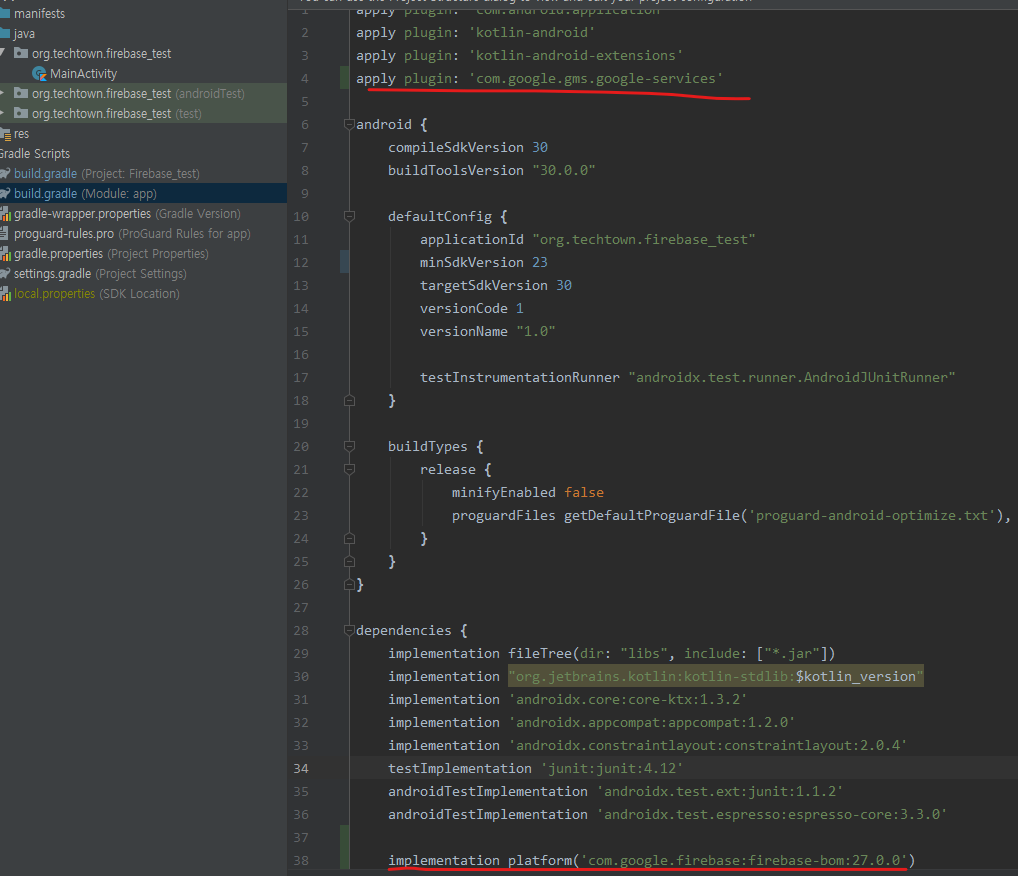Collapse the buildTypes block fold marker
This screenshot has width=1018, height=876.
point(349,446)
